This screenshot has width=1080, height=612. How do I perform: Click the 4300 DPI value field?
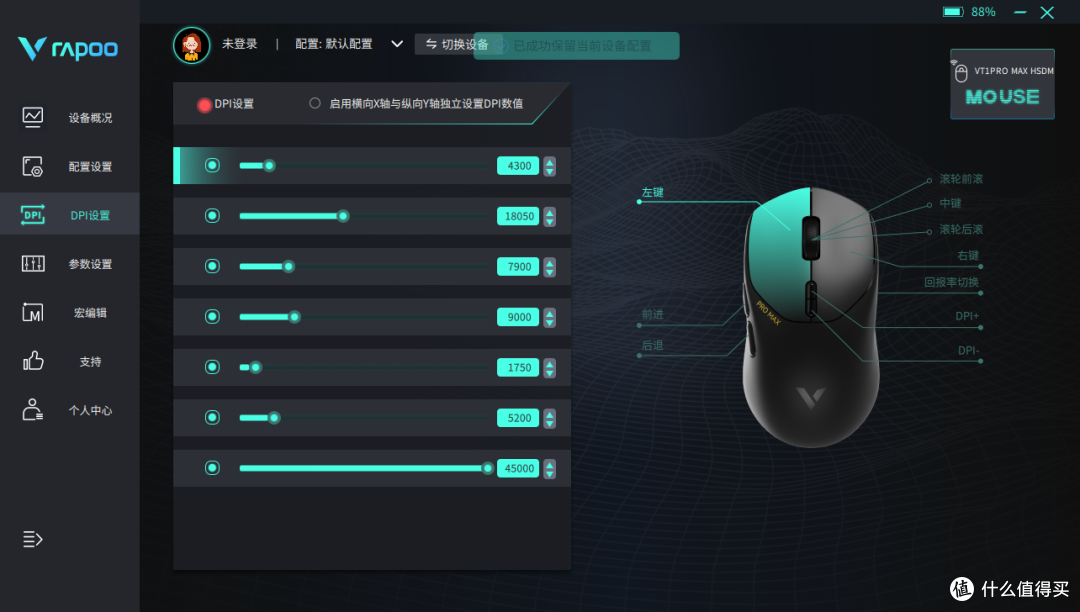[518, 166]
